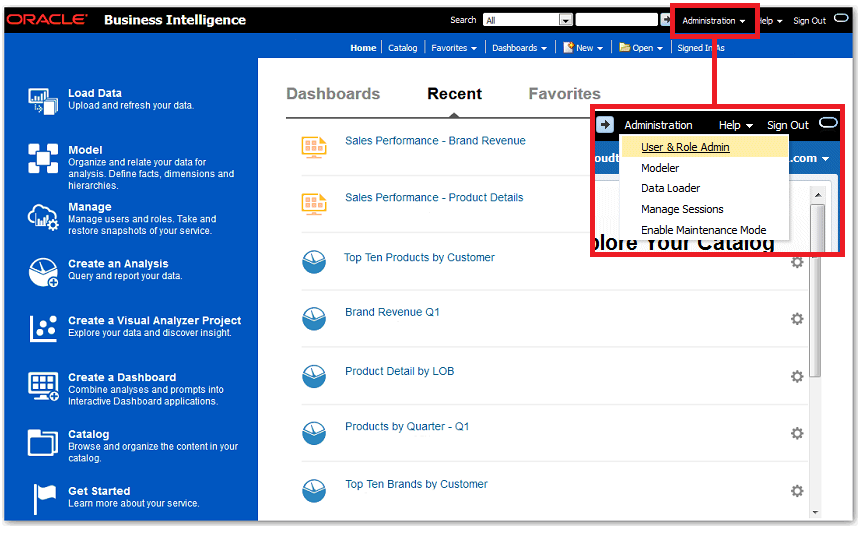This screenshot has width=865, height=534.
Task: Select Manage Sessions menu item
Action: 682,210
